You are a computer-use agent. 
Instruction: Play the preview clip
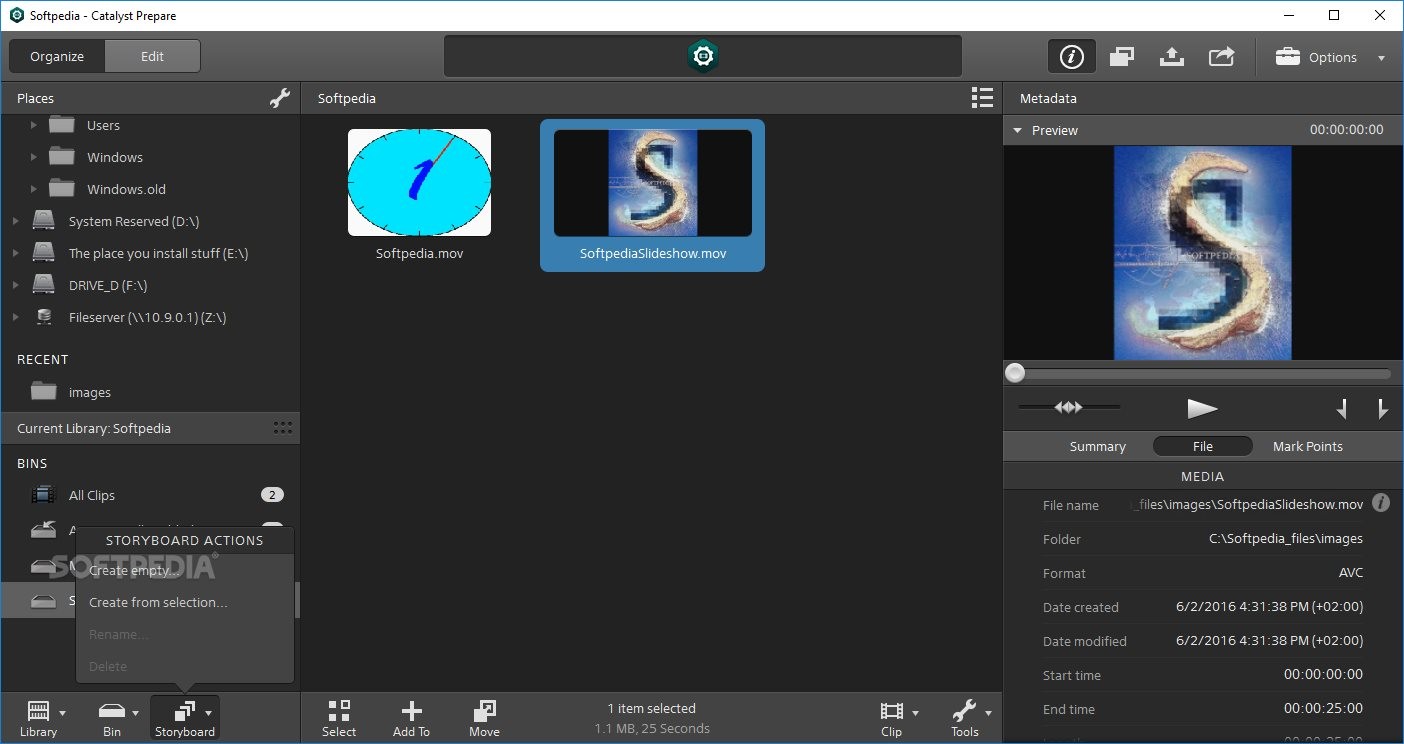(x=1202, y=408)
